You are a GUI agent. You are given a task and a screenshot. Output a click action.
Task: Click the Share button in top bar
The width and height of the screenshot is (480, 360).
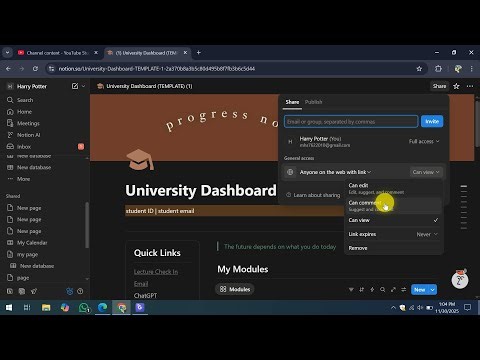[439, 86]
